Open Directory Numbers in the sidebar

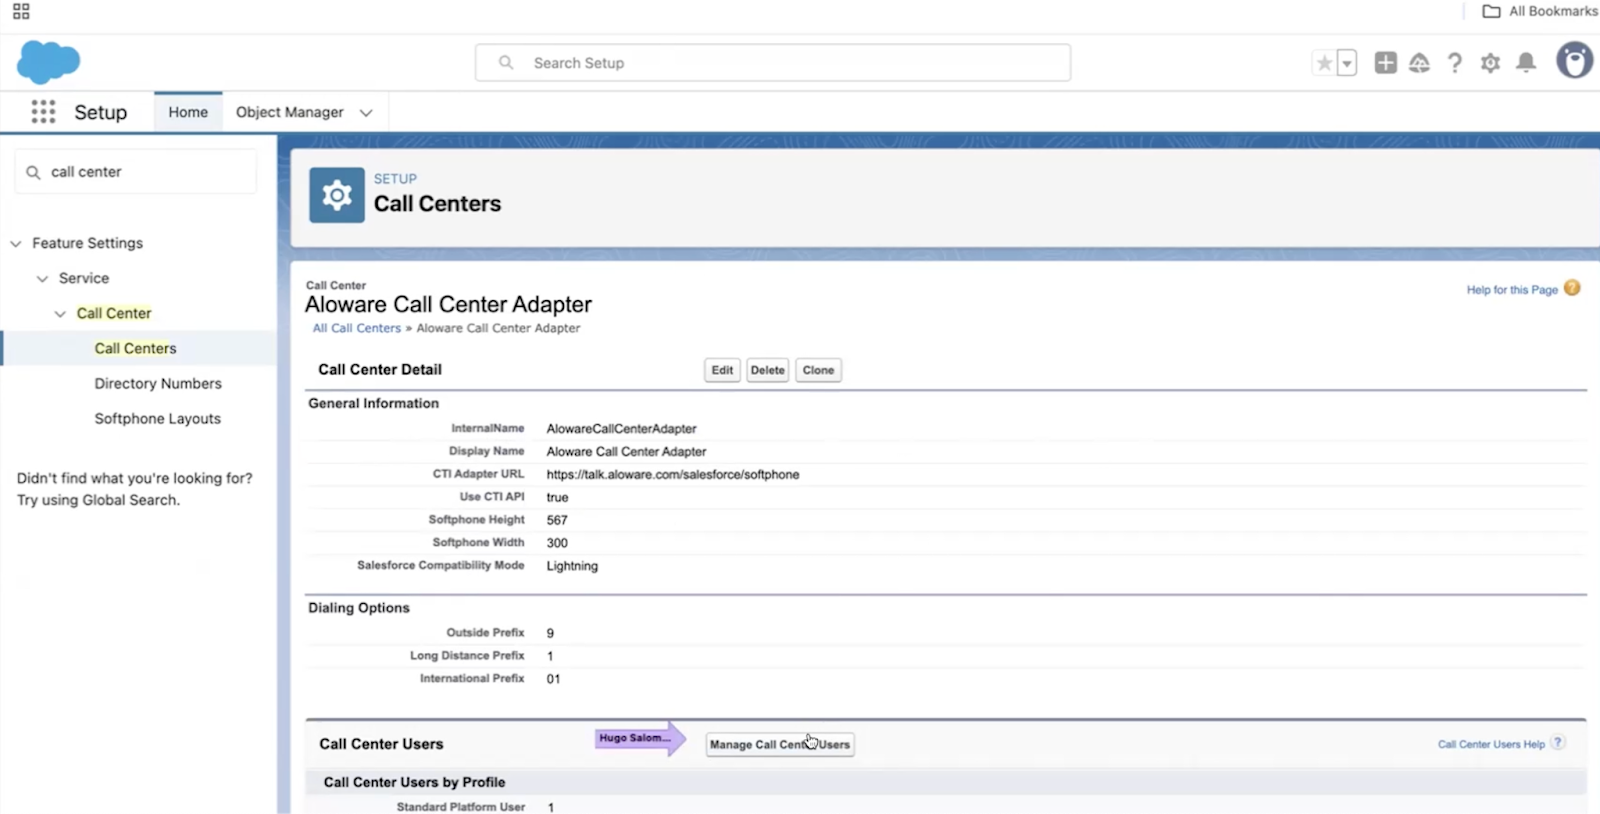coord(158,383)
